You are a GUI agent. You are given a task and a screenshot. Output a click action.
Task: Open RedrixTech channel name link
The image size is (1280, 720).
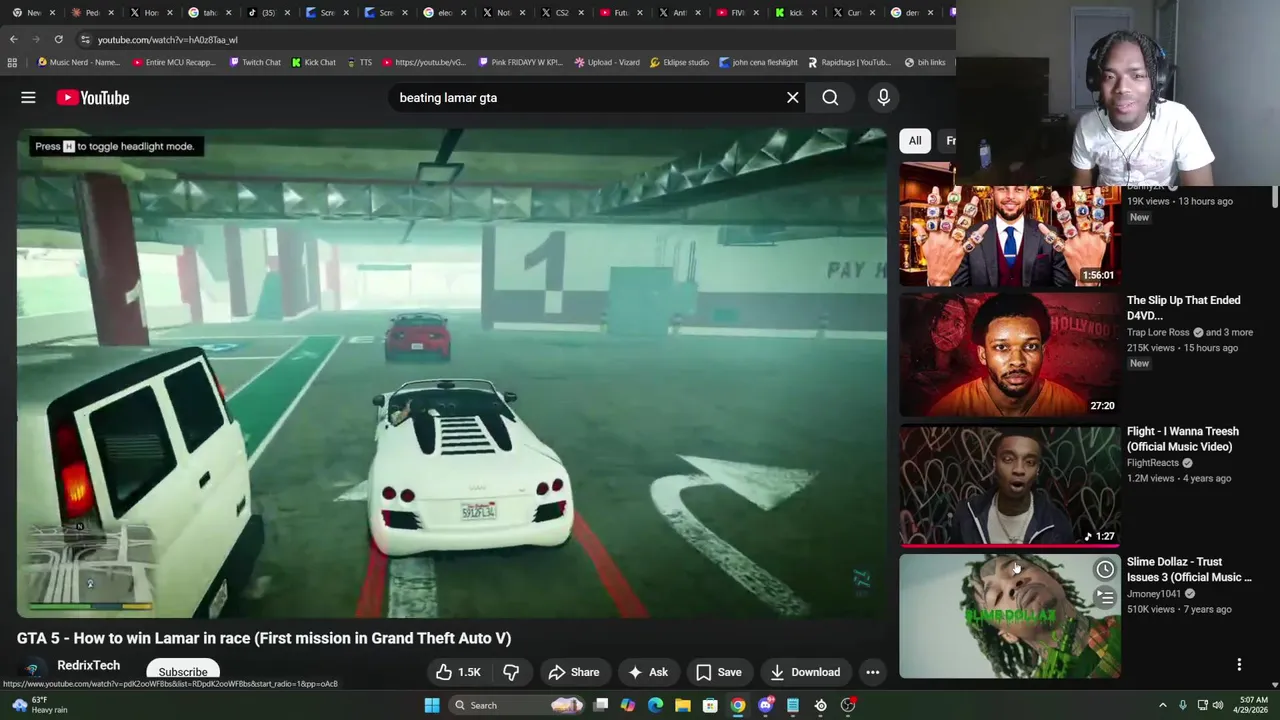(x=88, y=665)
